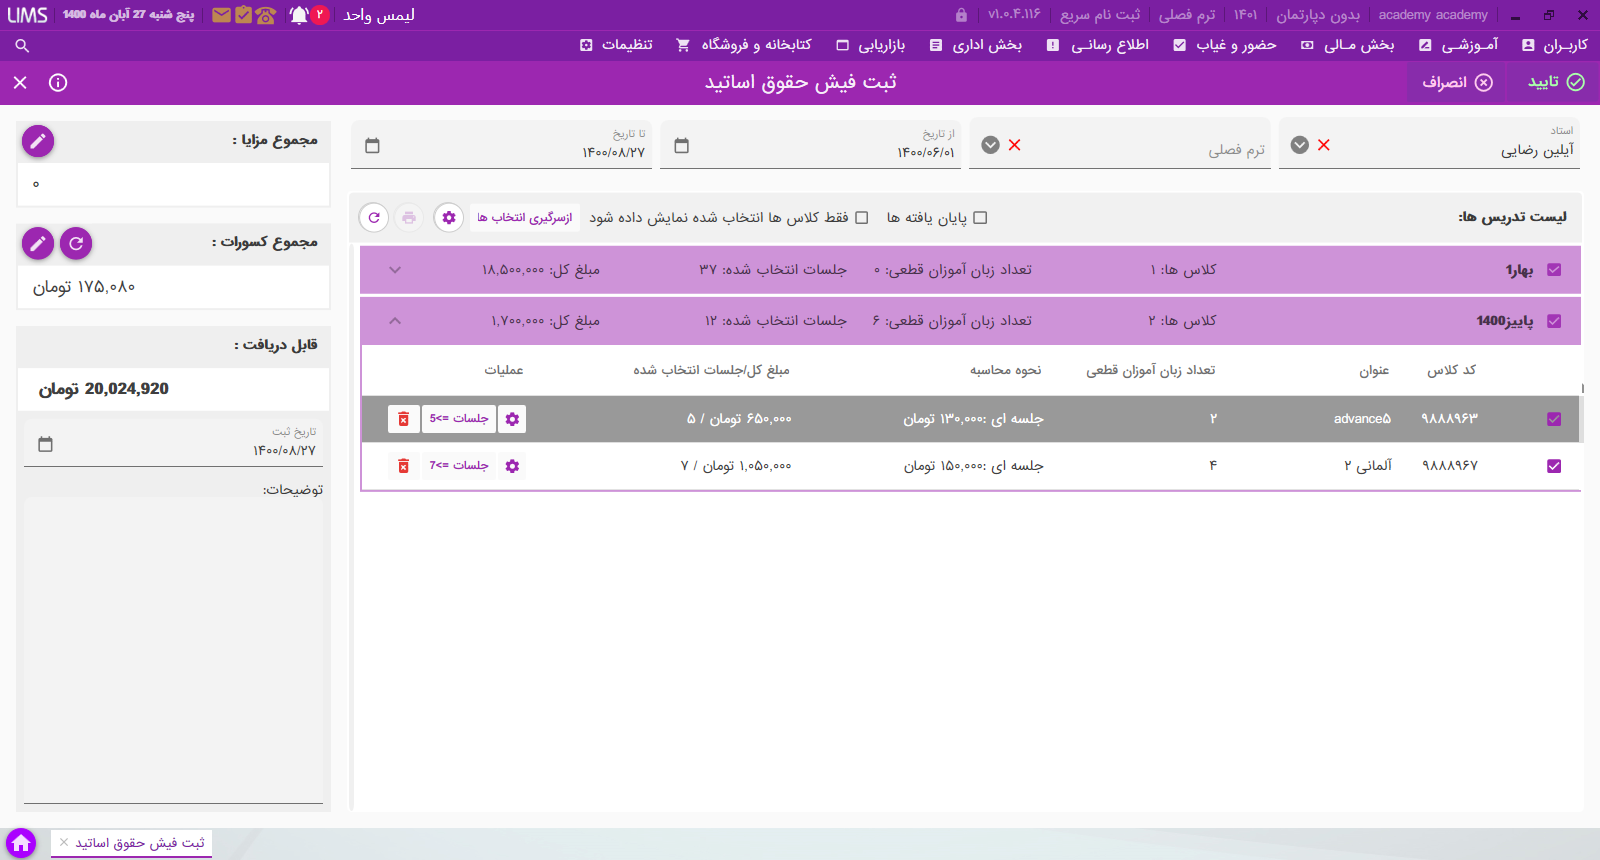Close the form with the X icon
Screen dimensions: 1600x860
click(20, 82)
